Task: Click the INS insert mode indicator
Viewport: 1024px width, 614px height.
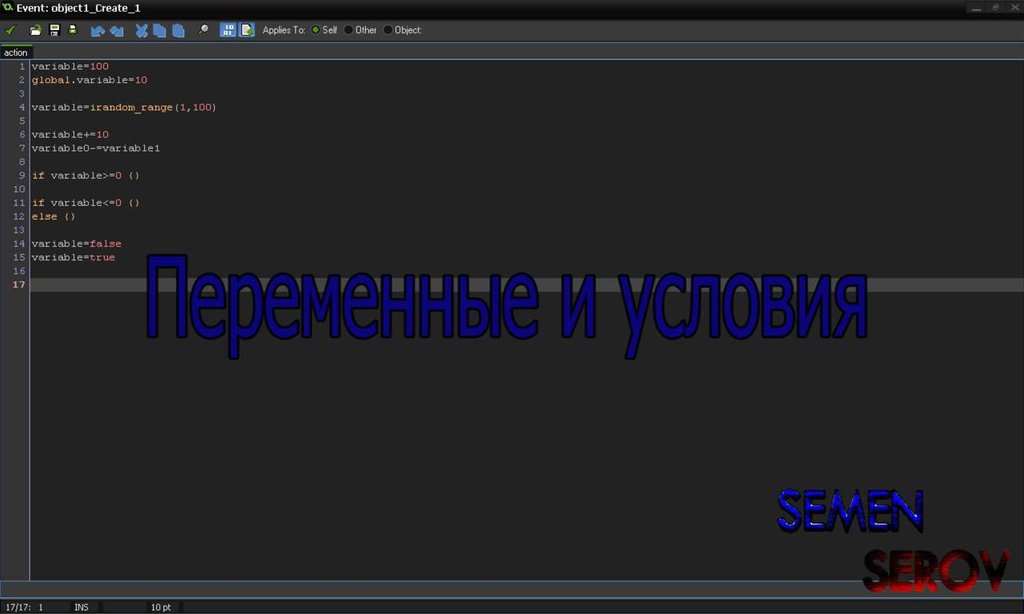Action: pos(81,607)
